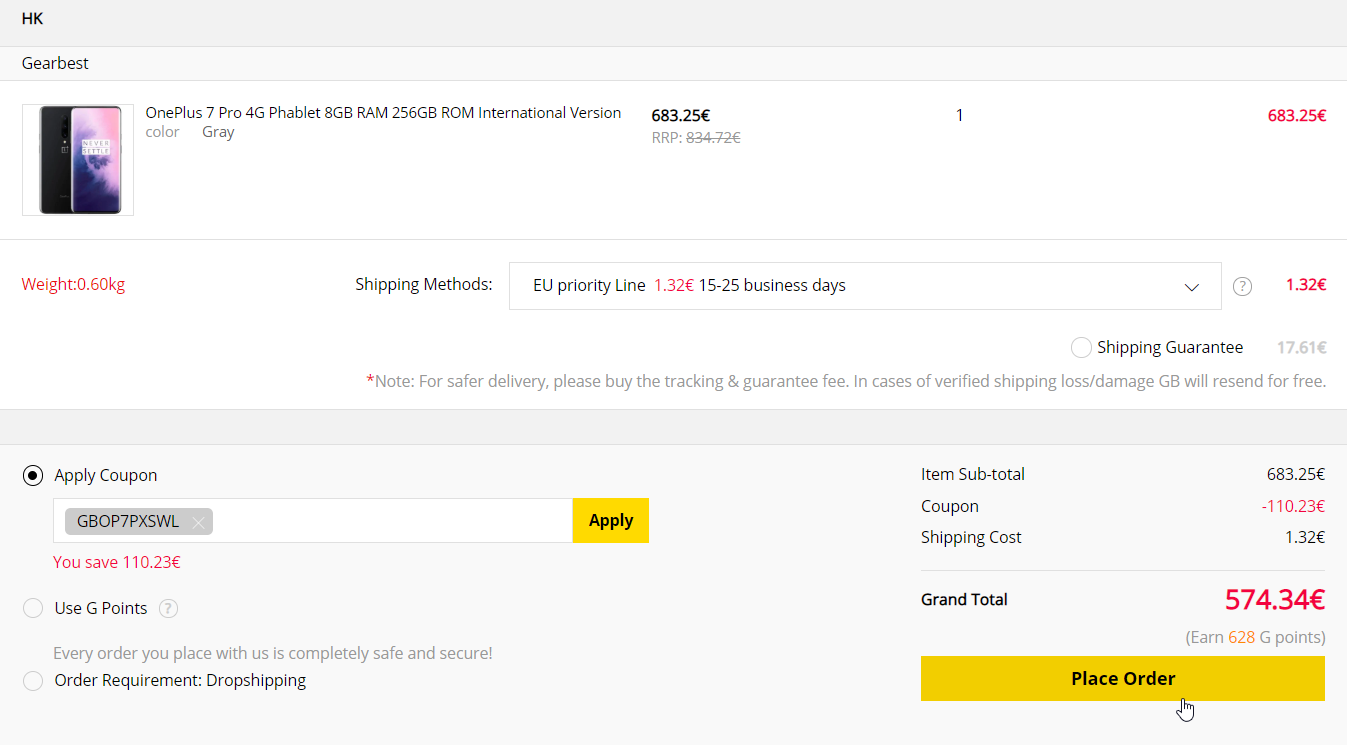The width and height of the screenshot is (1347, 745).
Task: Click the Earn 628 G points text
Action: click(x=1255, y=637)
